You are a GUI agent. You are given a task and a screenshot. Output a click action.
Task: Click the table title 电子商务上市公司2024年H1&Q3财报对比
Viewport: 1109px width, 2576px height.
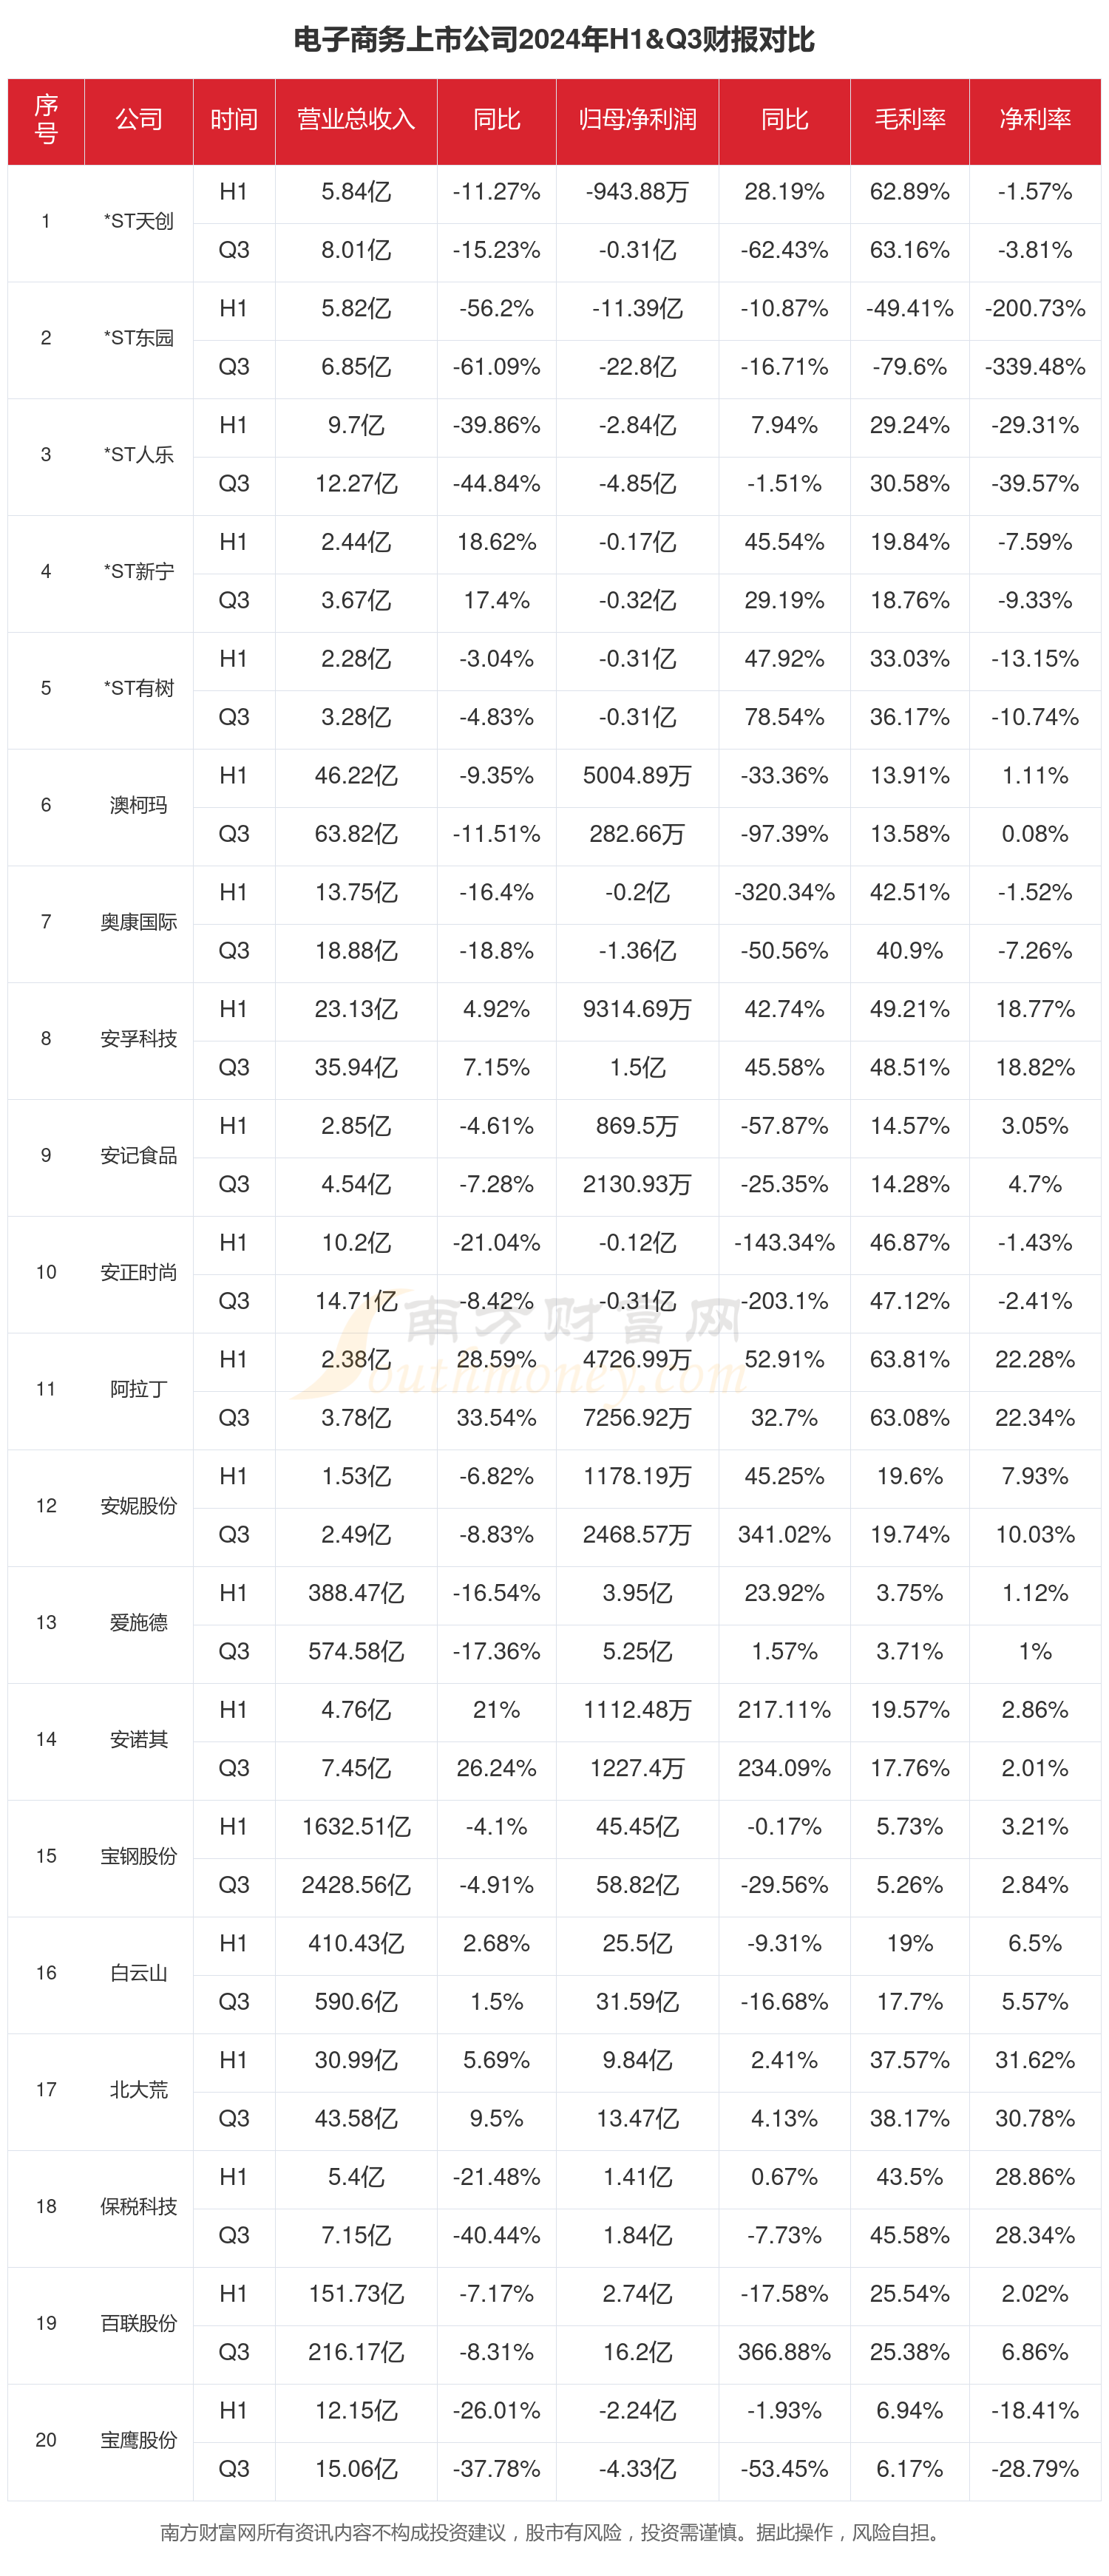[554, 39]
